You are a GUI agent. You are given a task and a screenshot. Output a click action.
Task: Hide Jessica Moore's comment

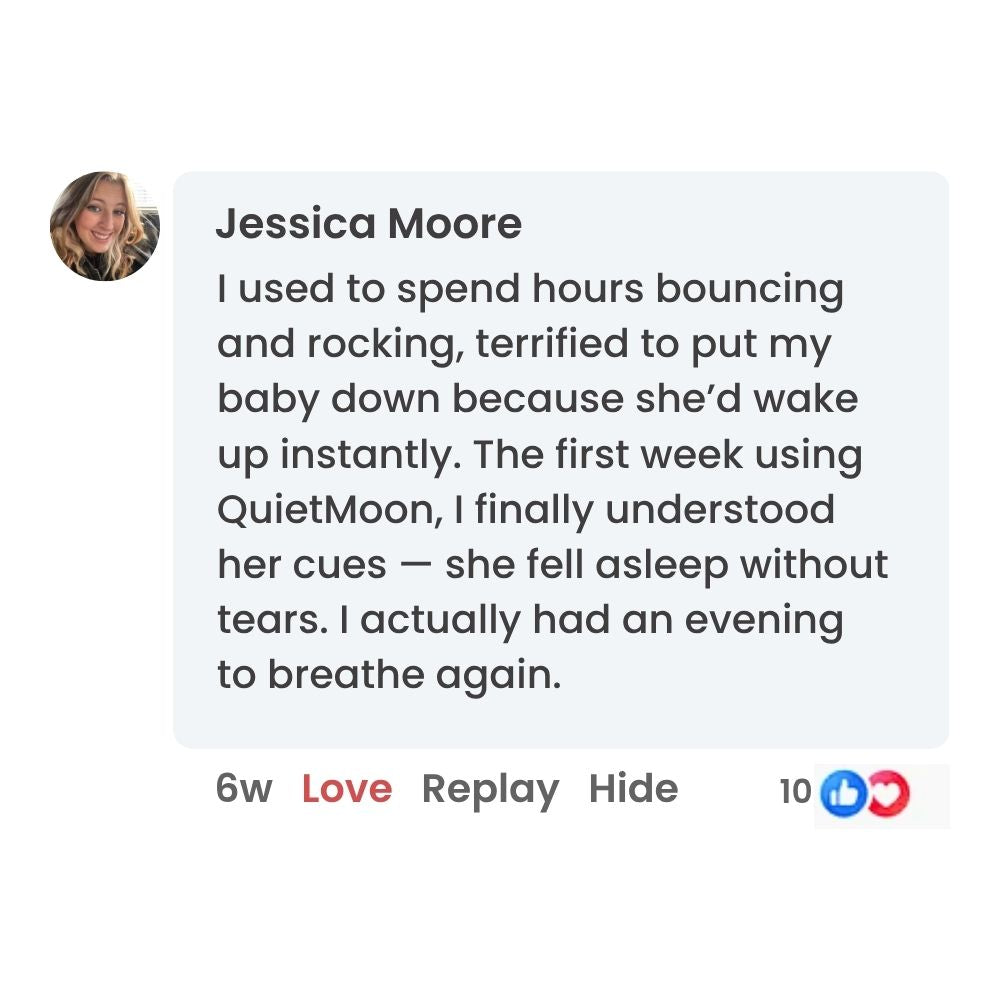point(633,789)
